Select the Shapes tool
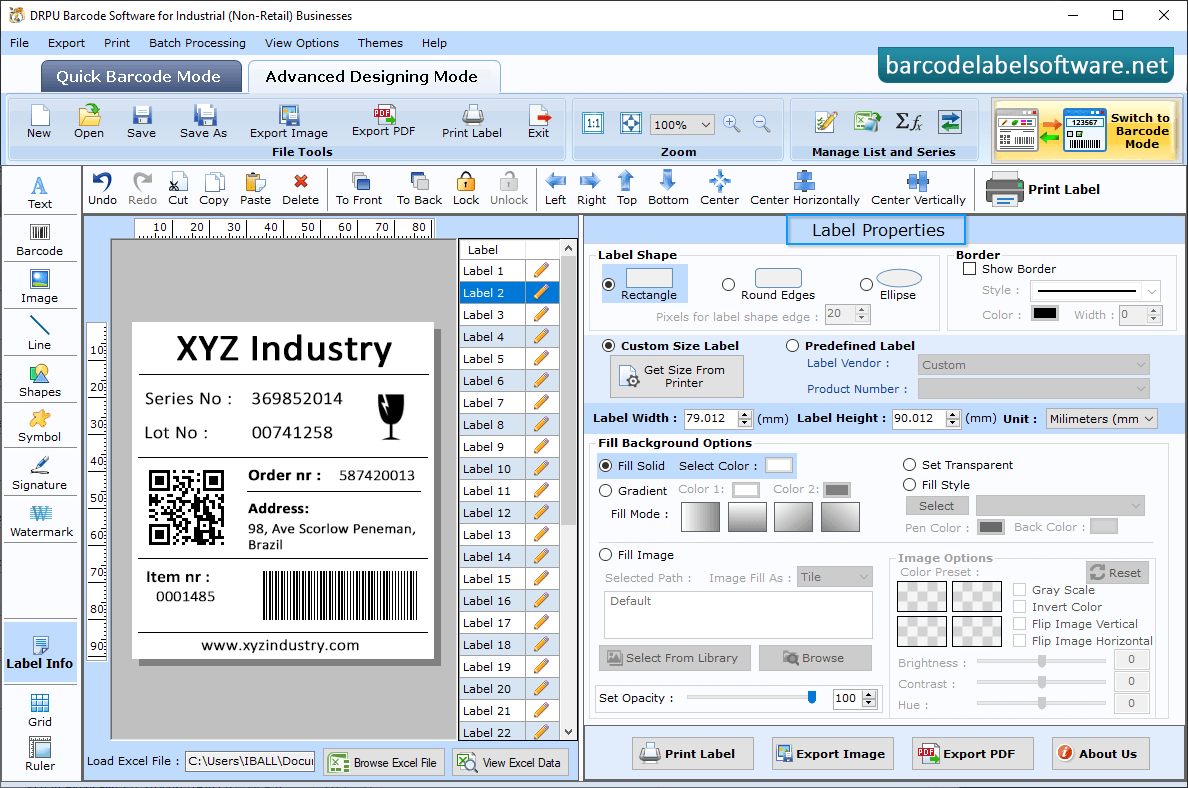1188x788 pixels. tap(39, 381)
